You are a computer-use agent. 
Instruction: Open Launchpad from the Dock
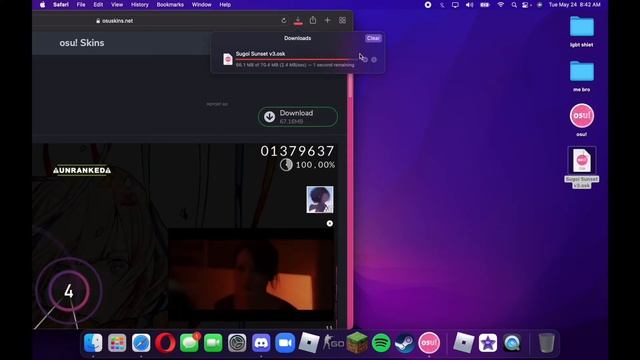pyautogui.click(x=117, y=343)
